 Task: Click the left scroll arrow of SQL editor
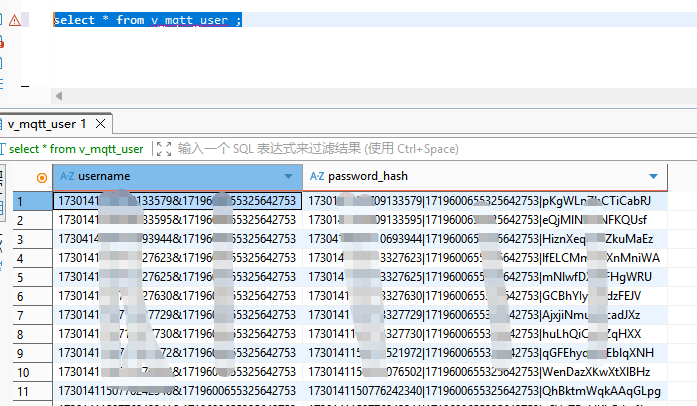pos(58,96)
